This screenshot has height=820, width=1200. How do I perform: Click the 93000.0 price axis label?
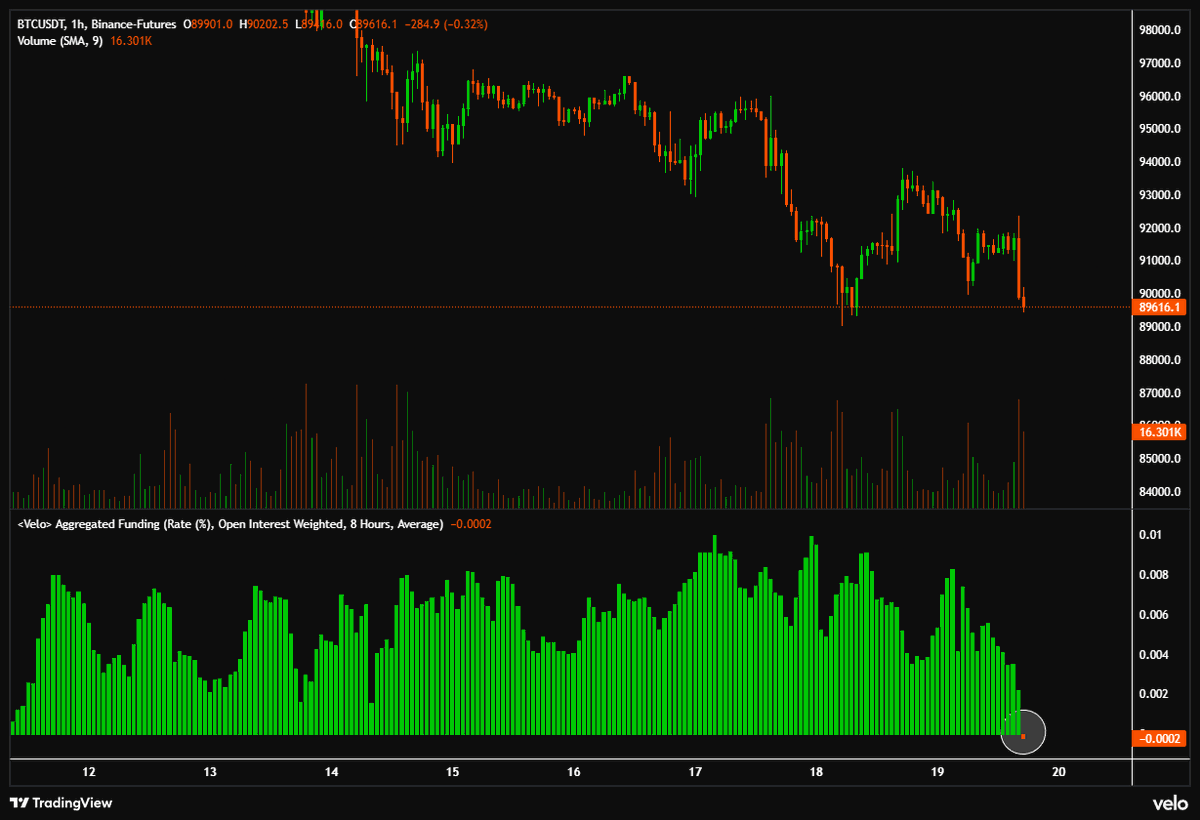(1161, 196)
